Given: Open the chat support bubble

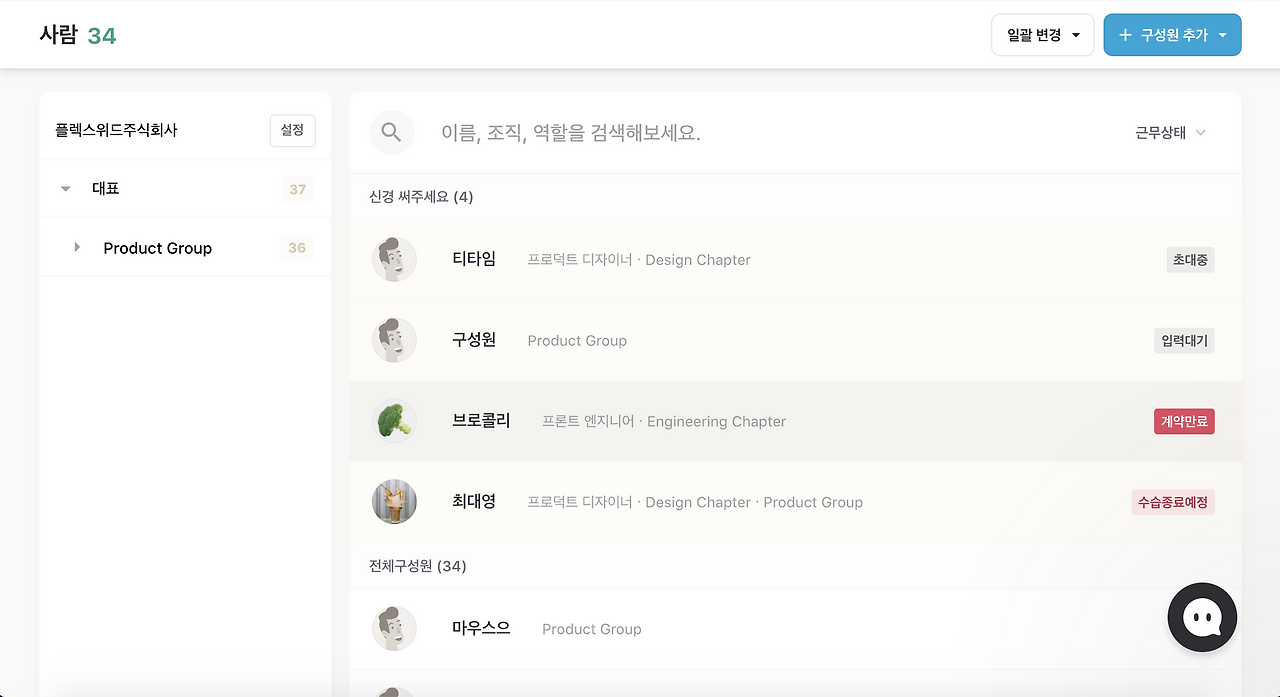Looking at the screenshot, I should coord(1202,618).
